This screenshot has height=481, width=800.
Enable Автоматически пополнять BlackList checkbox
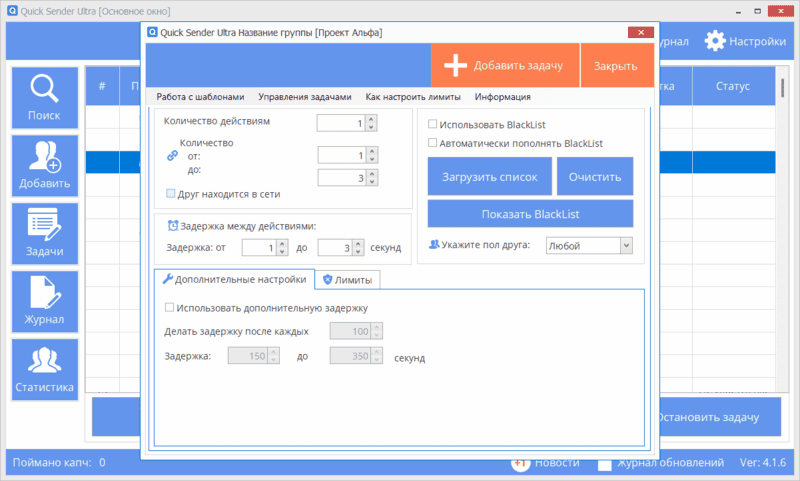(433, 143)
